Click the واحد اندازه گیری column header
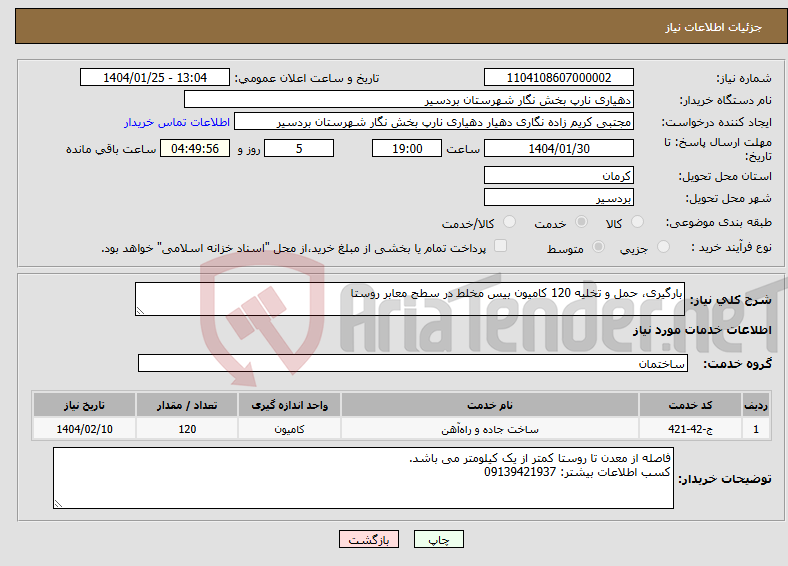Viewport: 788px width, 566px height. click(x=289, y=405)
